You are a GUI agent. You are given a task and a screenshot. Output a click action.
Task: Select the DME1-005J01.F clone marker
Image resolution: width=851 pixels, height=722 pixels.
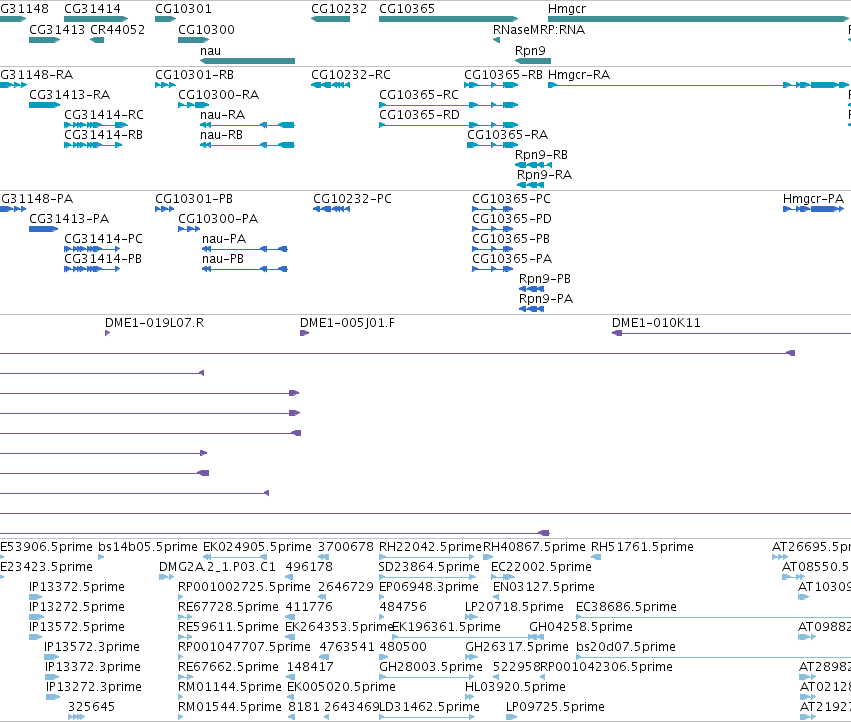304,333
